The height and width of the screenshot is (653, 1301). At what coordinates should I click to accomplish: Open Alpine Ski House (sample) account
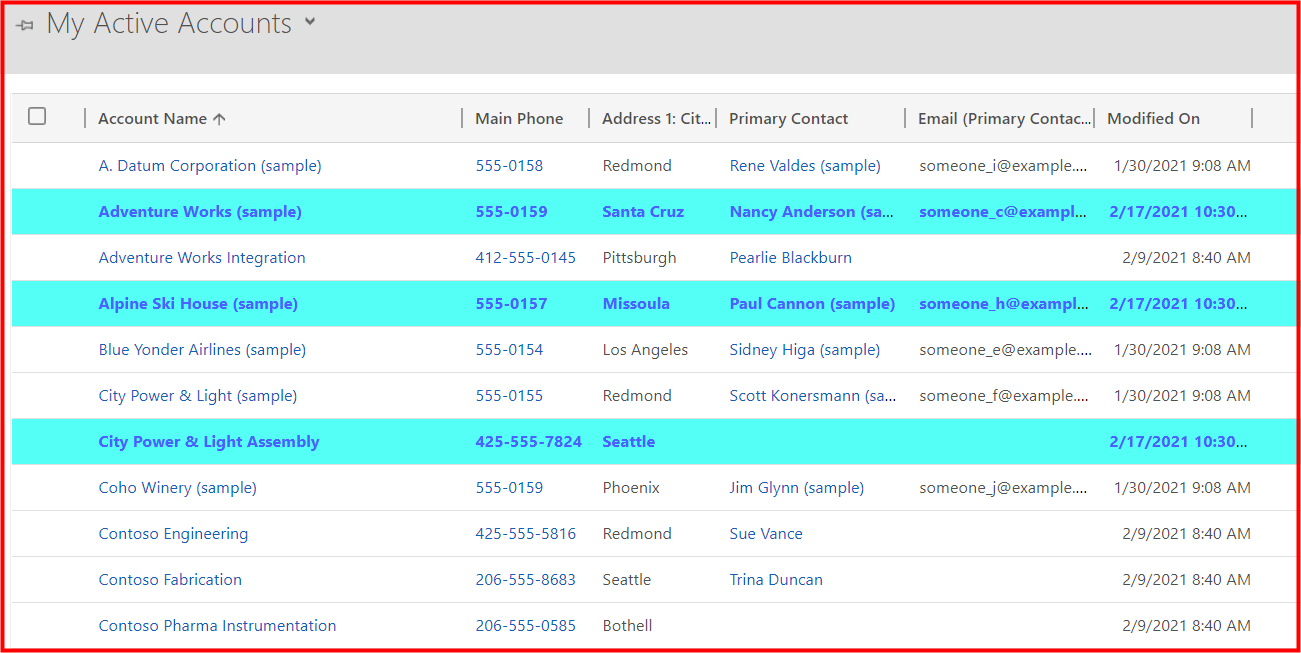pos(198,304)
